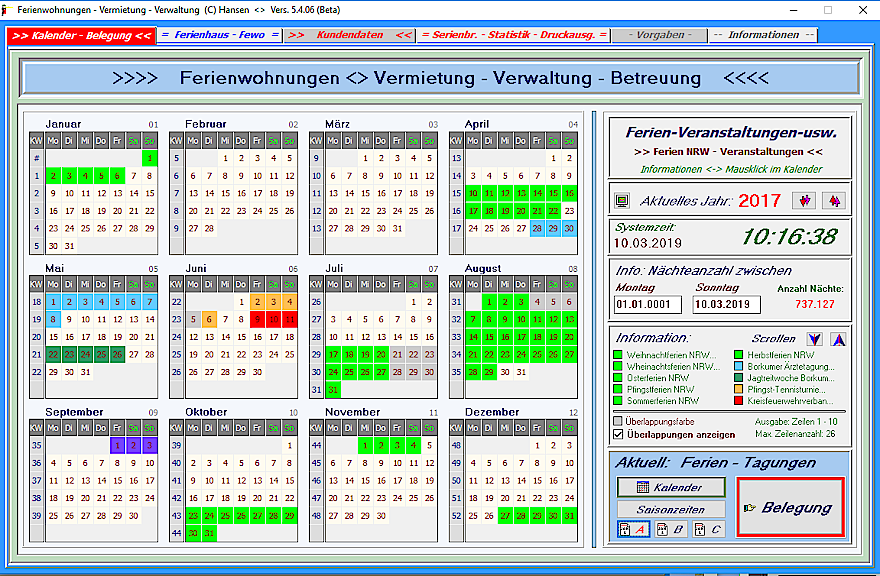Click the red Kreisfeuerwehrverband color swatch

coord(738,401)
